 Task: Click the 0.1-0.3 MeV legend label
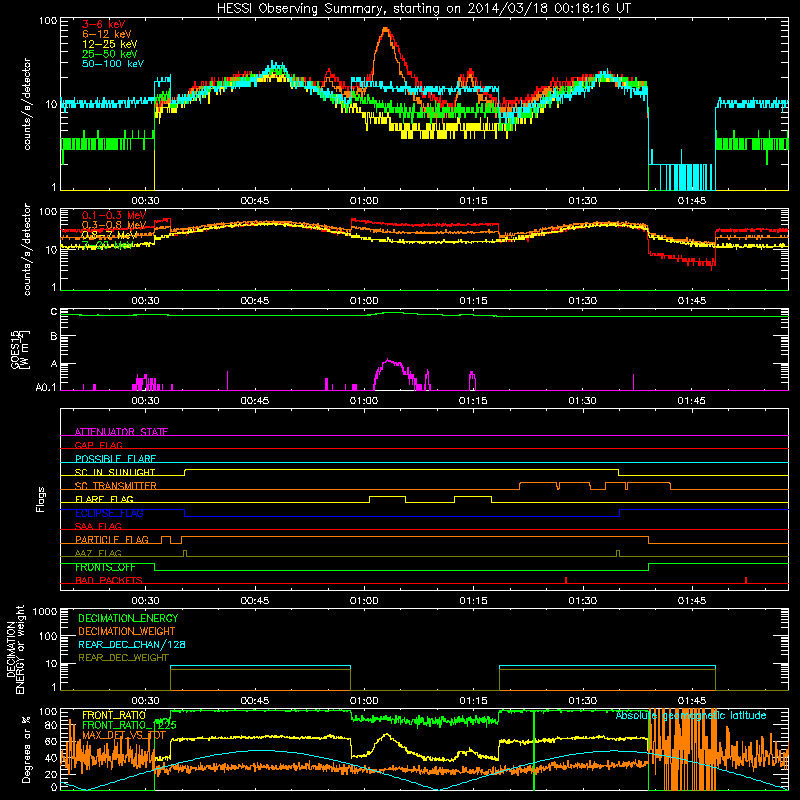coord(114,215)
